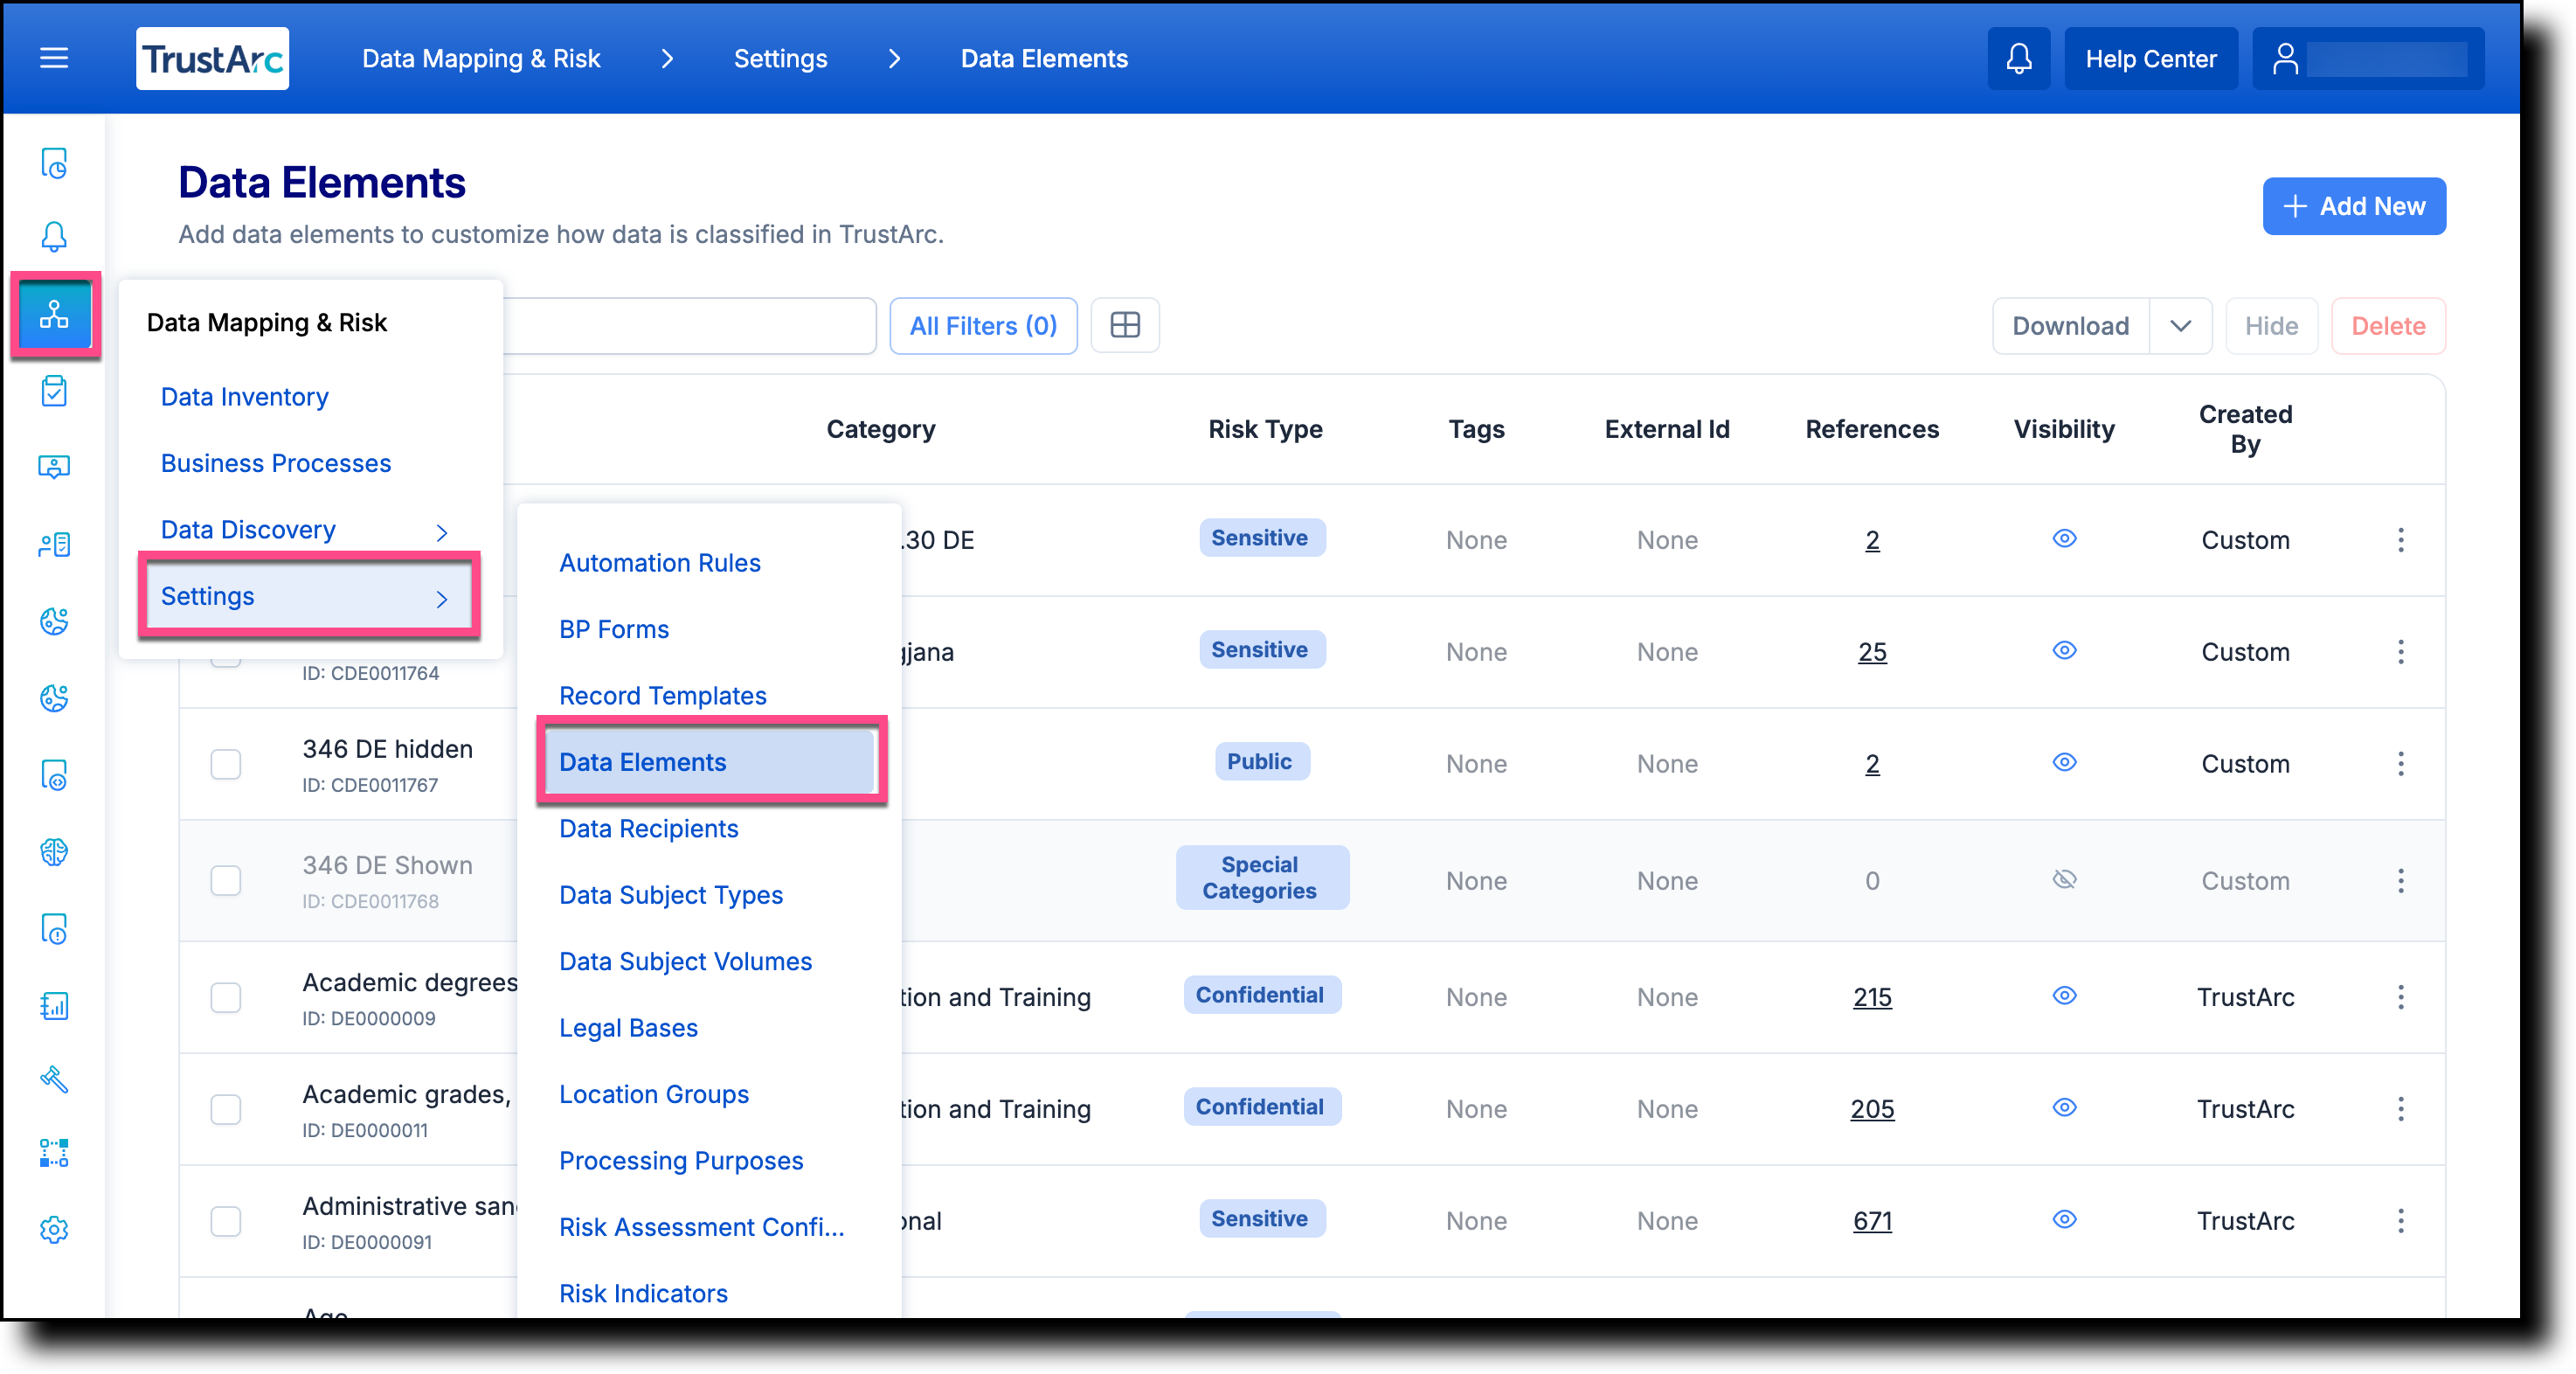2576x1374 pixels.
Task: Select BP Forms in the submenu
Action: (x=613, y=629)
